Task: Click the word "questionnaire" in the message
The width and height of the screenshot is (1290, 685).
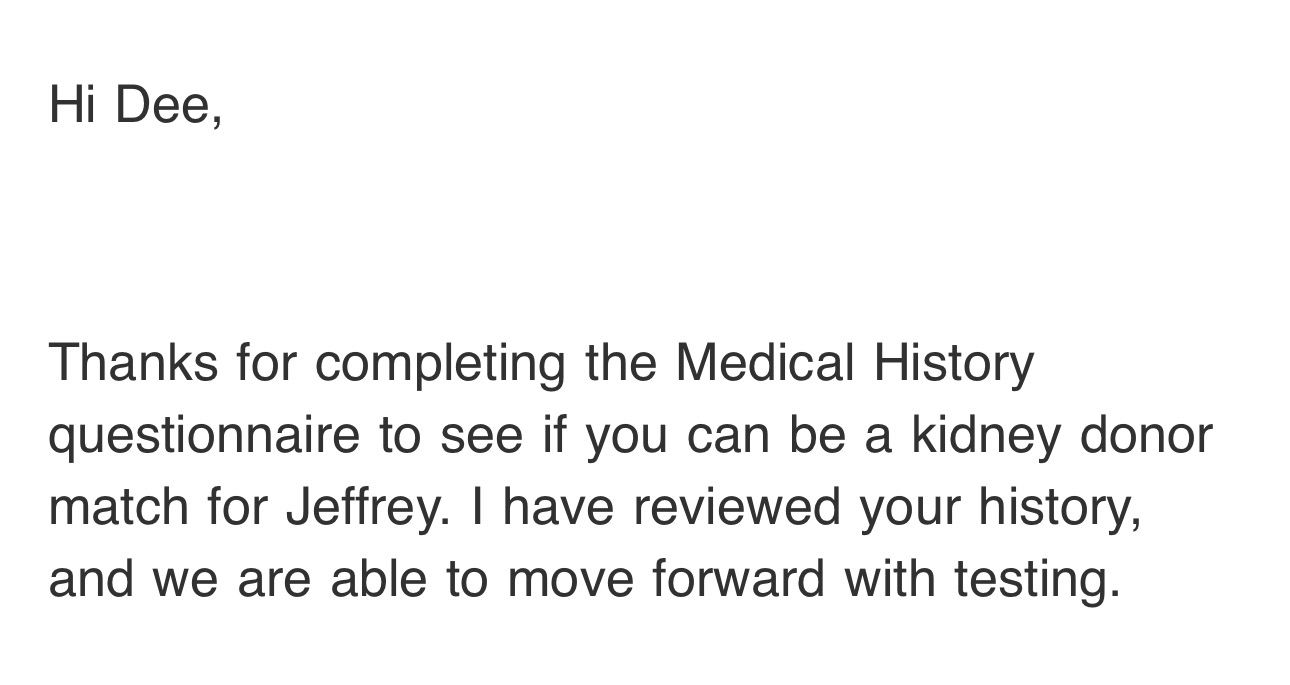Action: [x=204, y=436]
